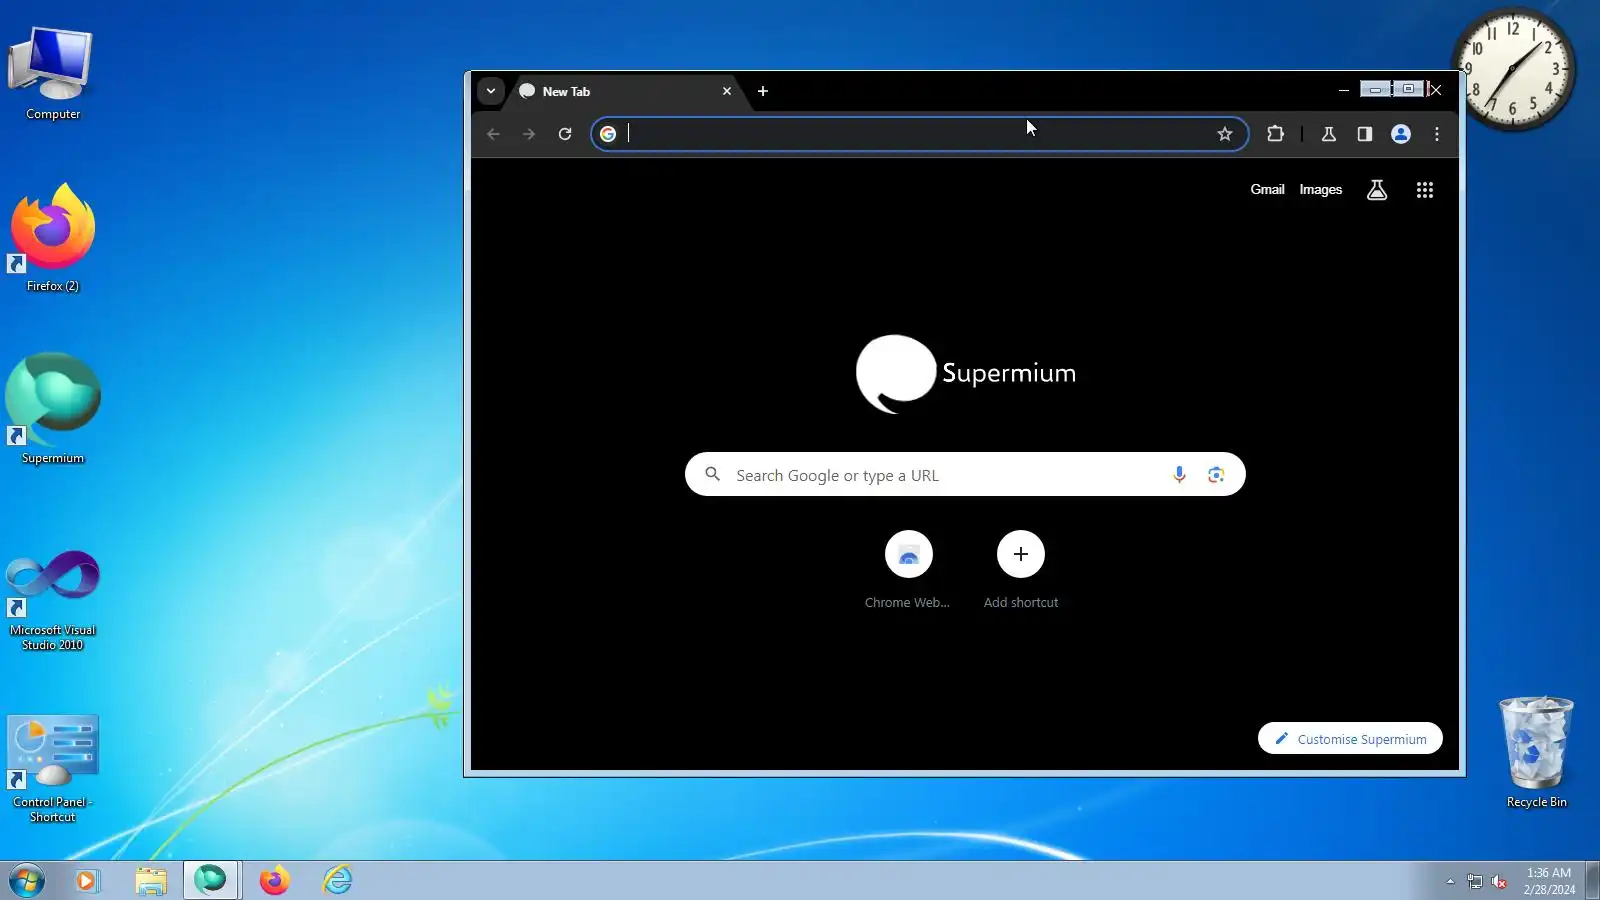
Task: Click the Supermium logo on the page
Action: click(966, 374)
